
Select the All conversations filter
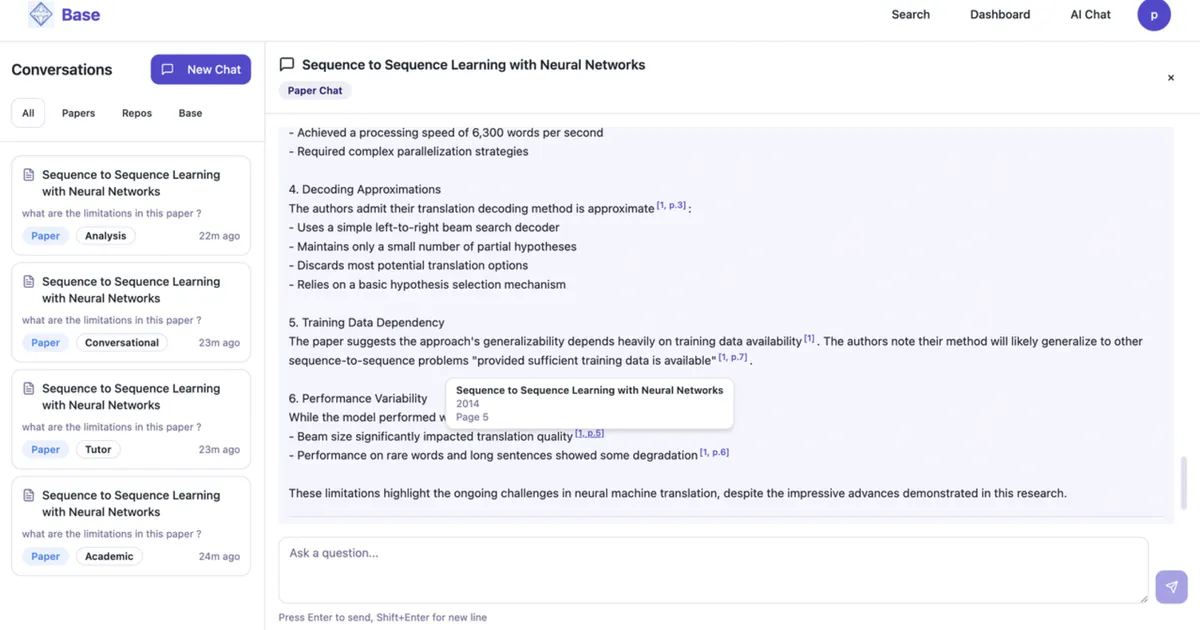click(28, 113)
